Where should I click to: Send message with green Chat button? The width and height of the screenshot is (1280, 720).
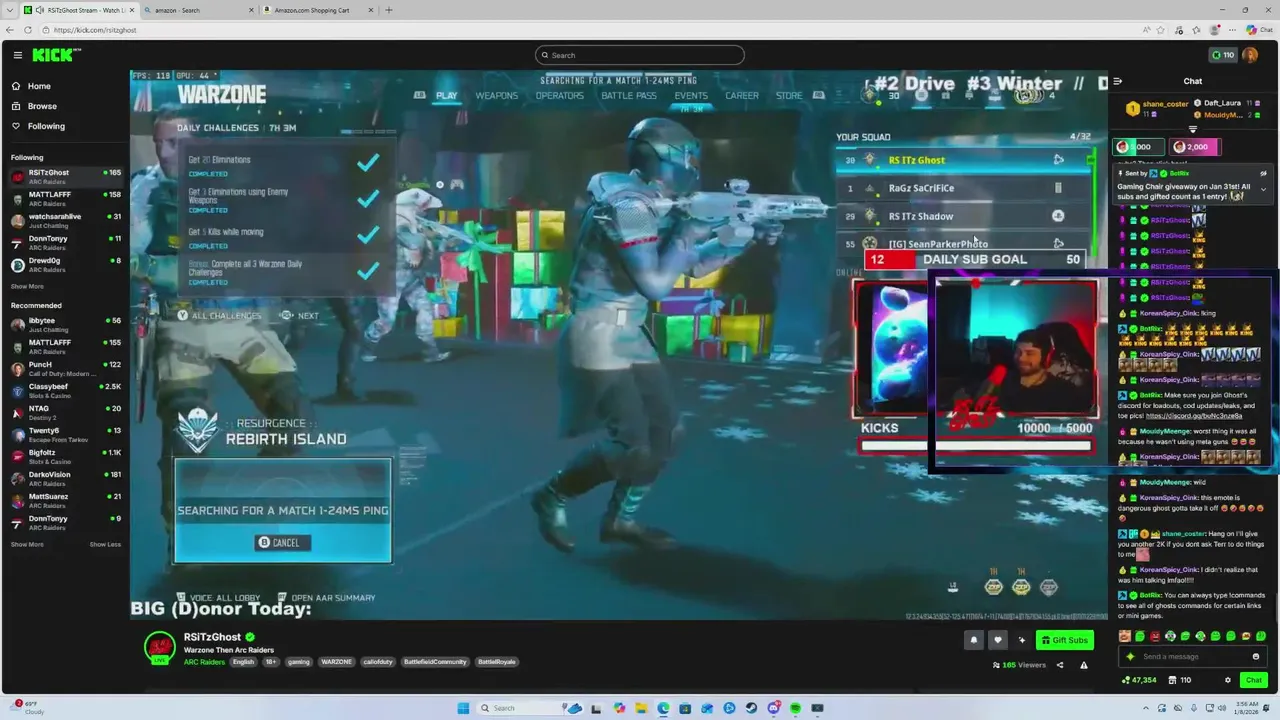point(1253,680)
